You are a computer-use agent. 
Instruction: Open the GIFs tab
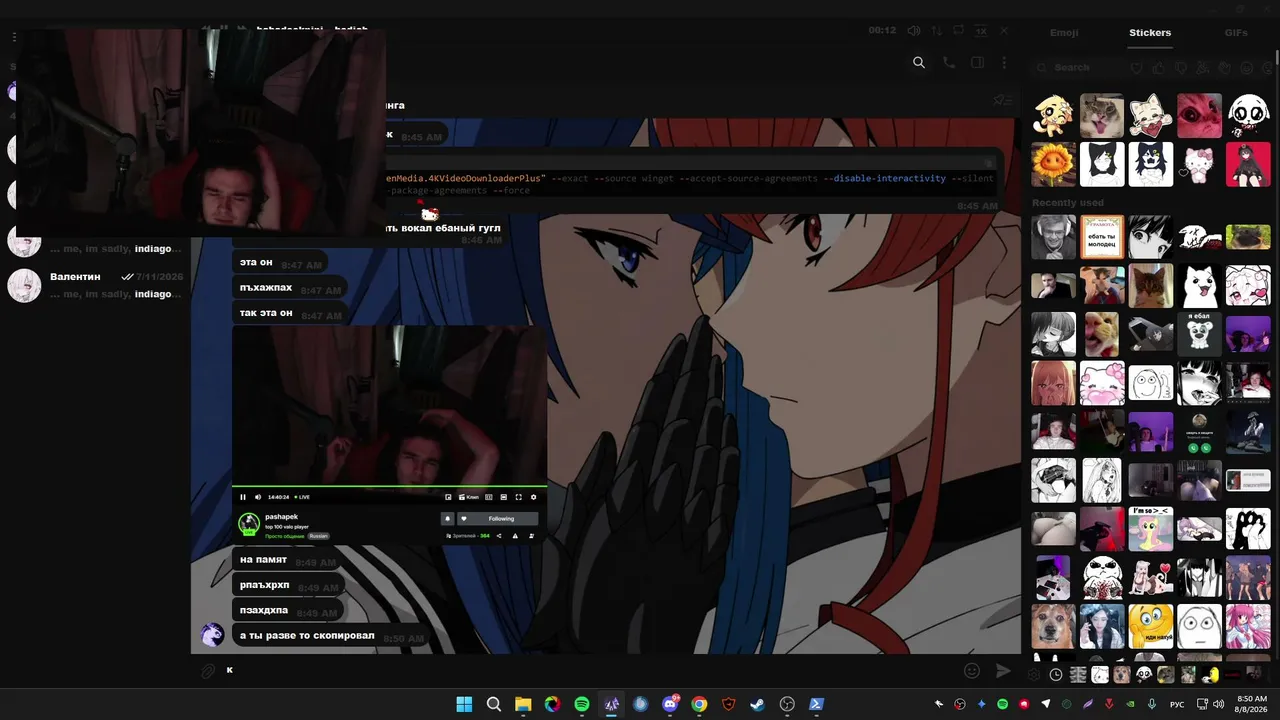click(x=1236, y=33)
